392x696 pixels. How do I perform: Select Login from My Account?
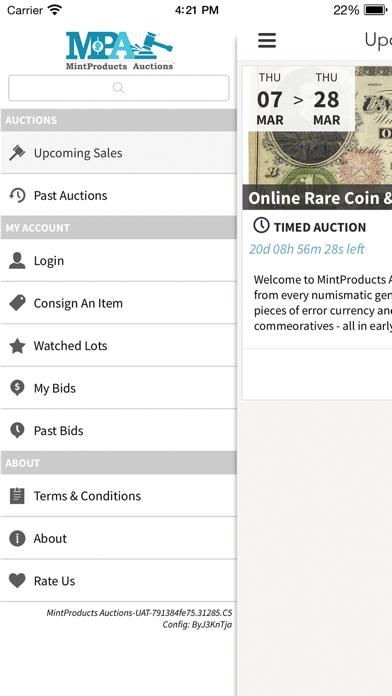click(119, 261)
